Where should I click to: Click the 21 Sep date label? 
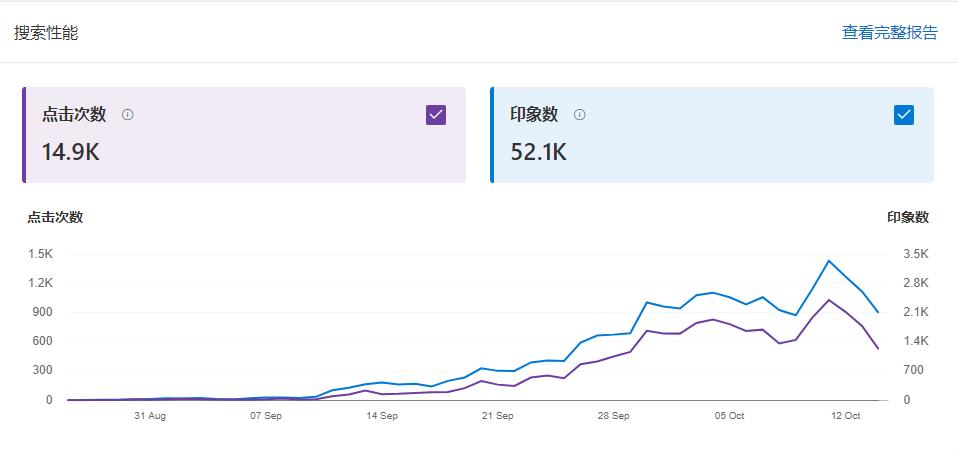497,416
